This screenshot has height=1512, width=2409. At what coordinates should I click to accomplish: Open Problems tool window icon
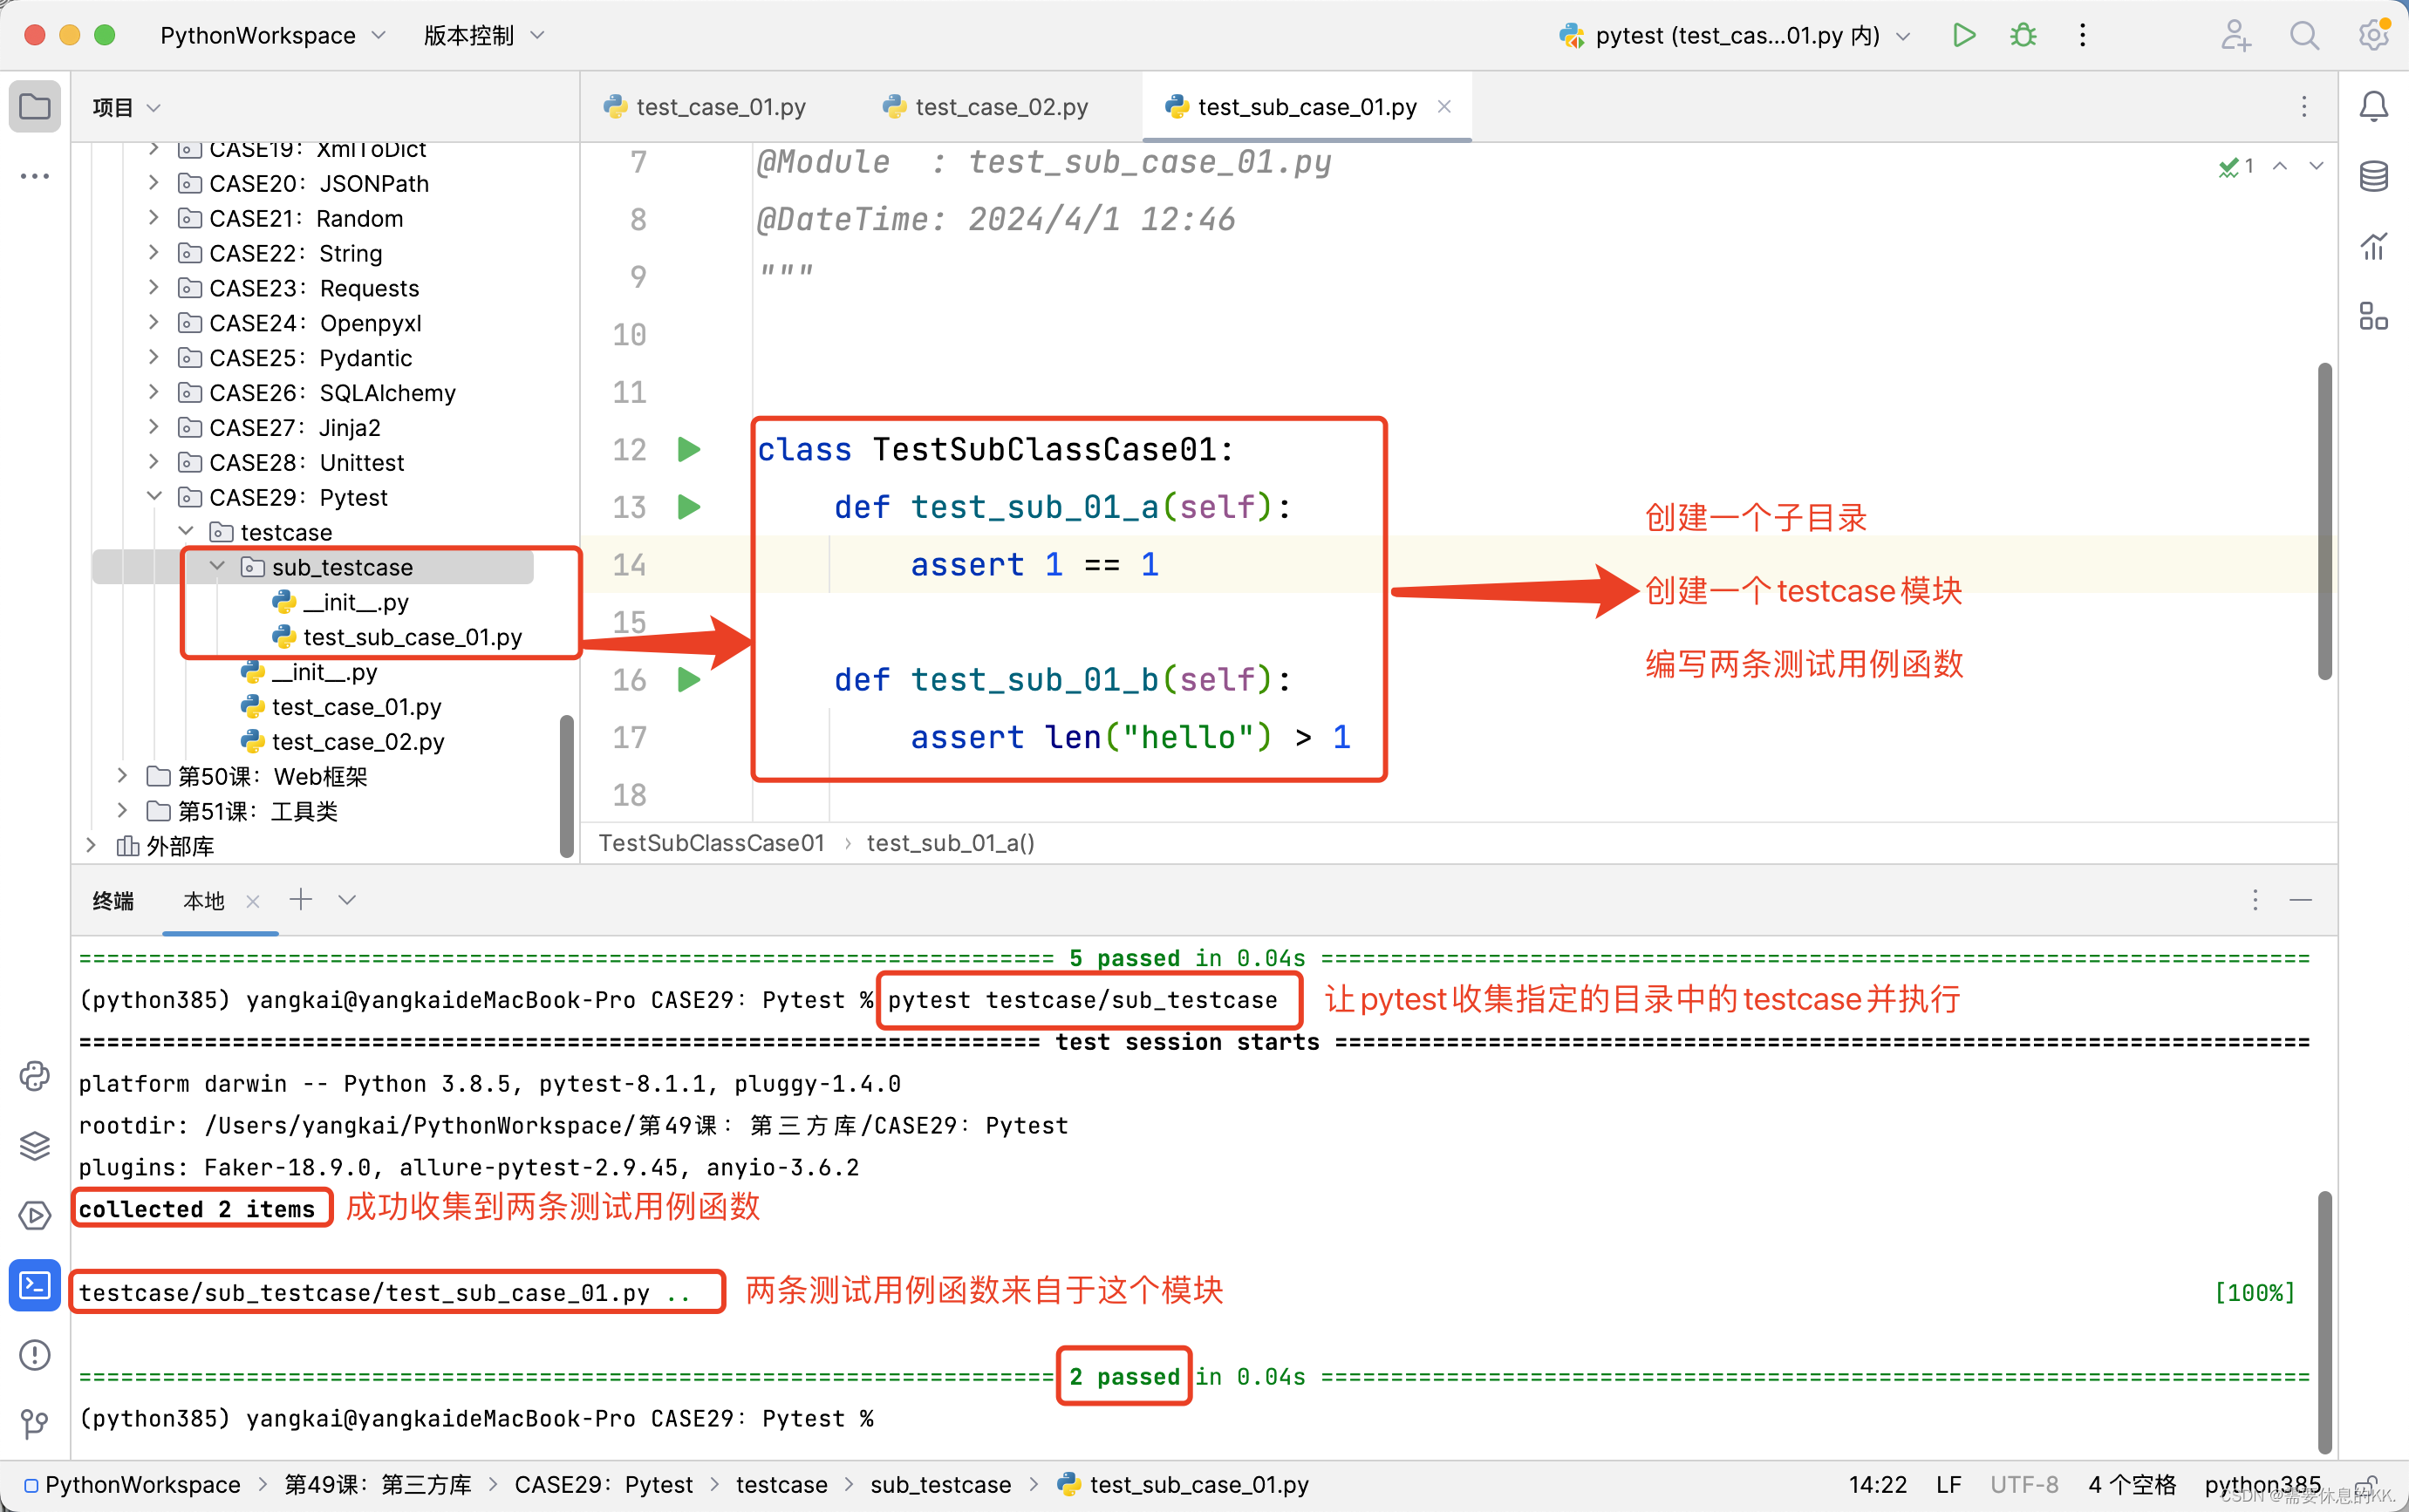[35, 1355]
